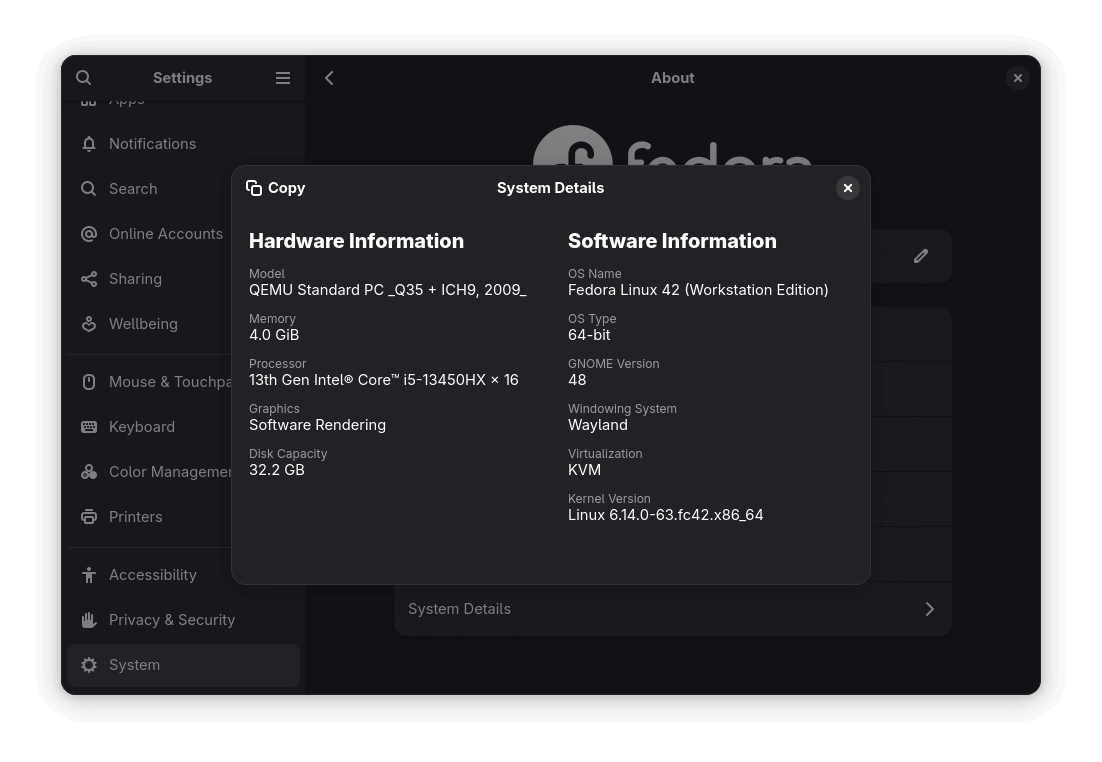This screenshot has height=762, width=1102.
Task: Open the Sharing settings panel
Action: point(135,278)
